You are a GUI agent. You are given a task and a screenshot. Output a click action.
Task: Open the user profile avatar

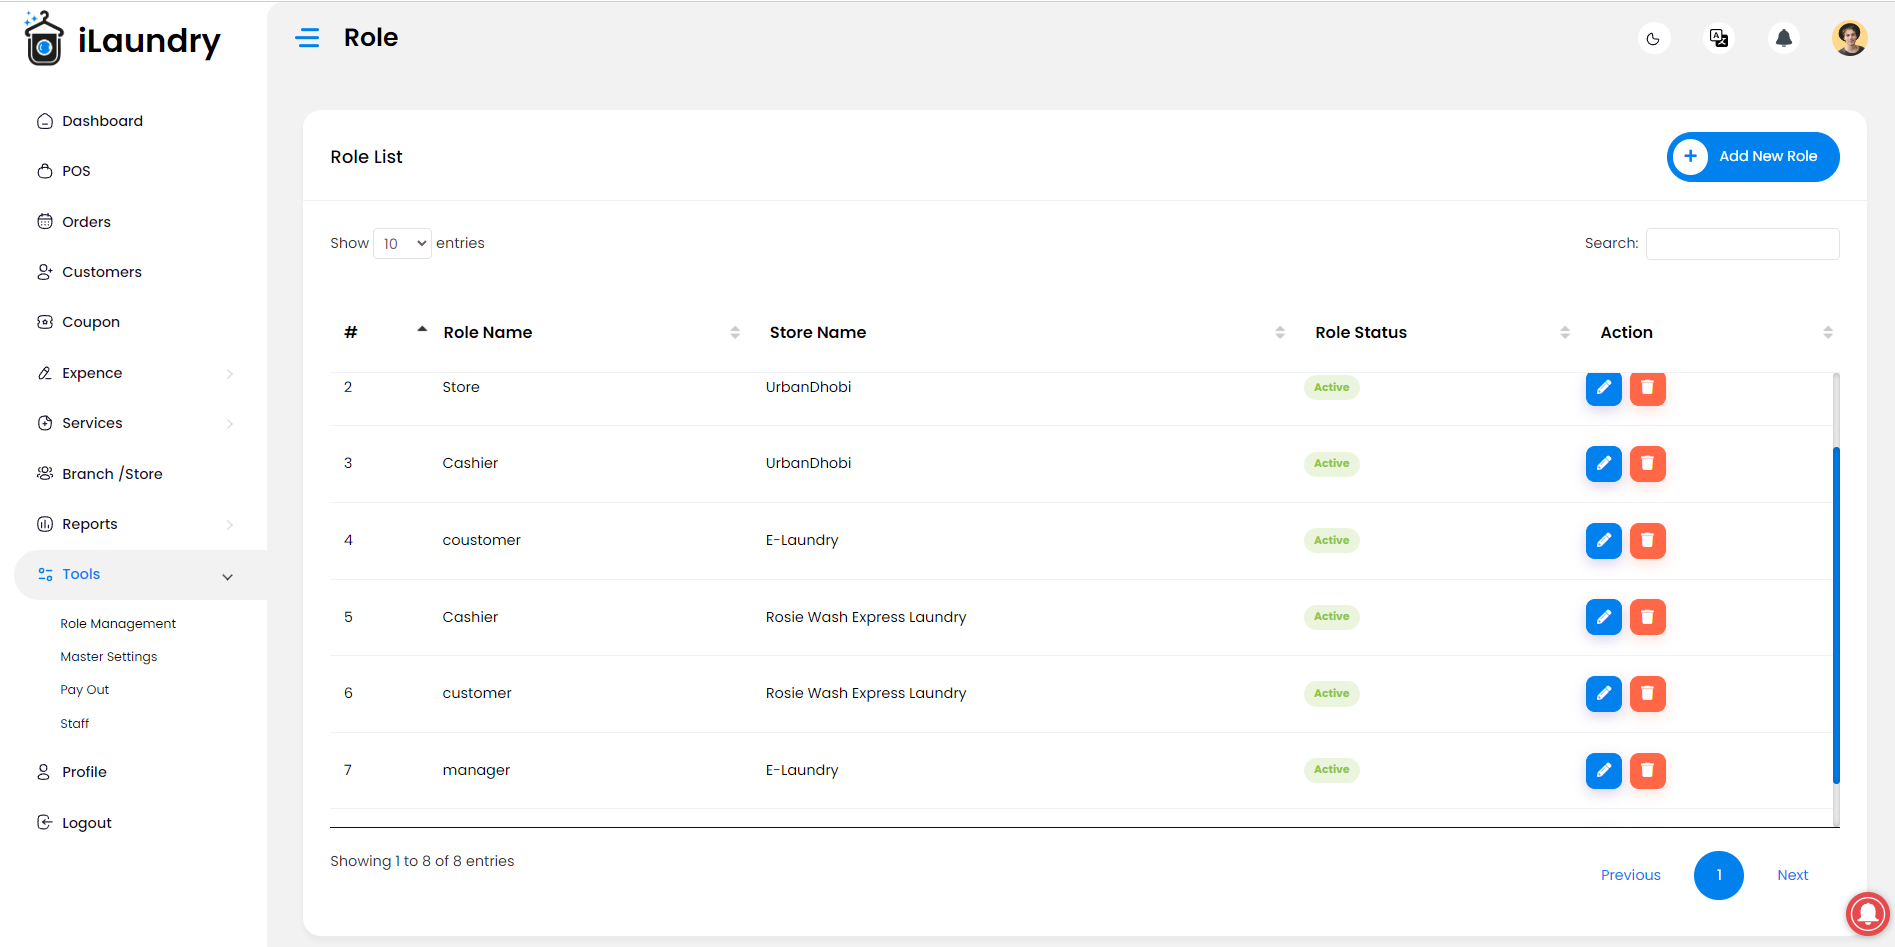click(x=1850, y=38)
